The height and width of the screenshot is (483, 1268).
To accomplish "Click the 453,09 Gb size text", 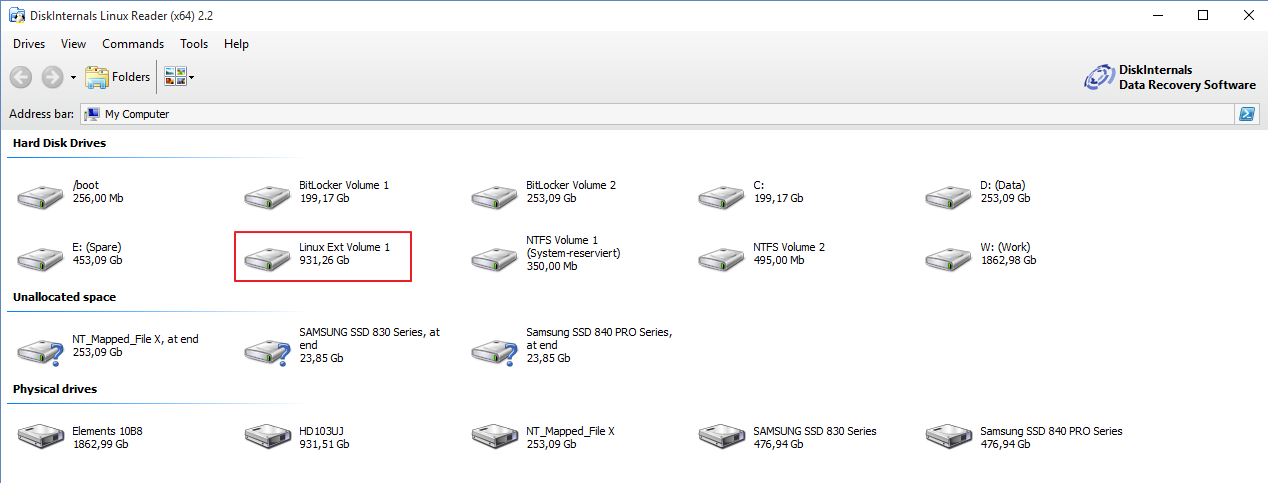I will coord(98,260).
